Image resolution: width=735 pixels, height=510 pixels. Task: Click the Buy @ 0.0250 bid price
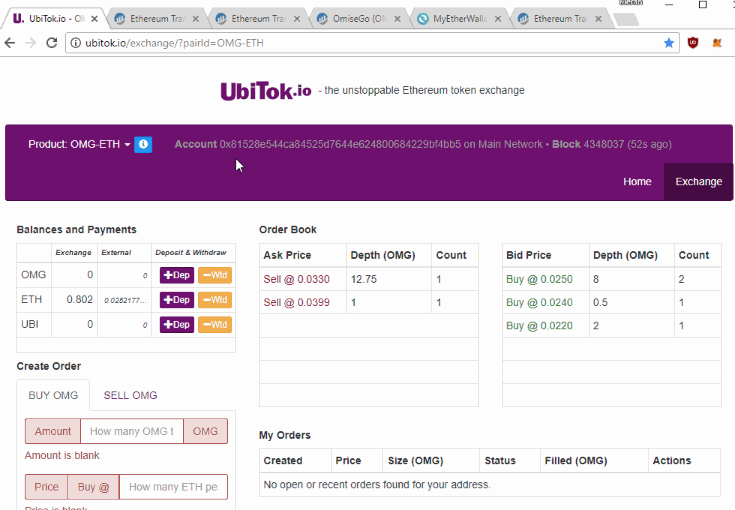pyautogui.click(x=539, y=279)
